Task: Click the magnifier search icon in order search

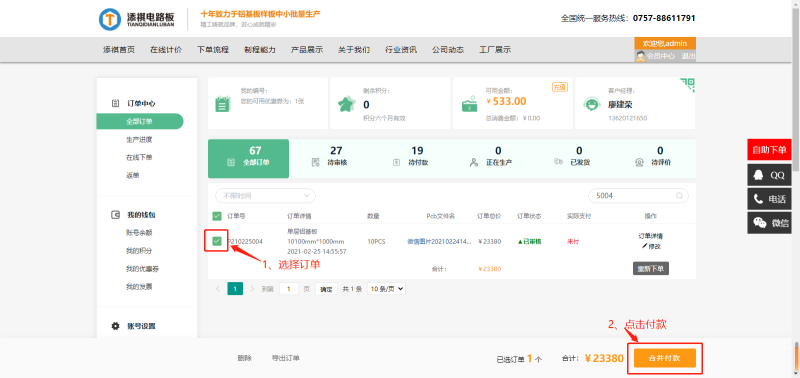Action: (679, 196)
